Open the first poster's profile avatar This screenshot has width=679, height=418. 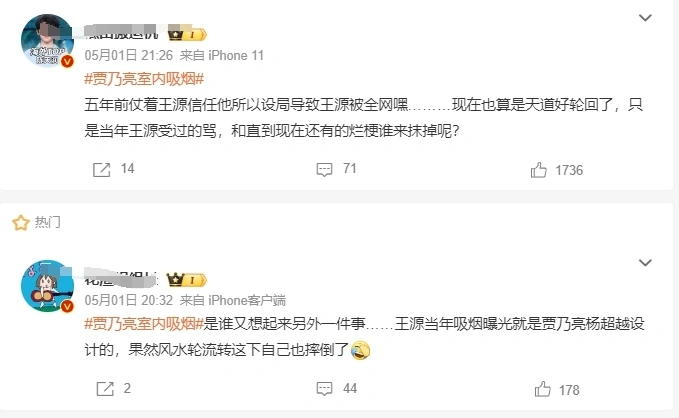pyautogui.click(x=47, y=42)
